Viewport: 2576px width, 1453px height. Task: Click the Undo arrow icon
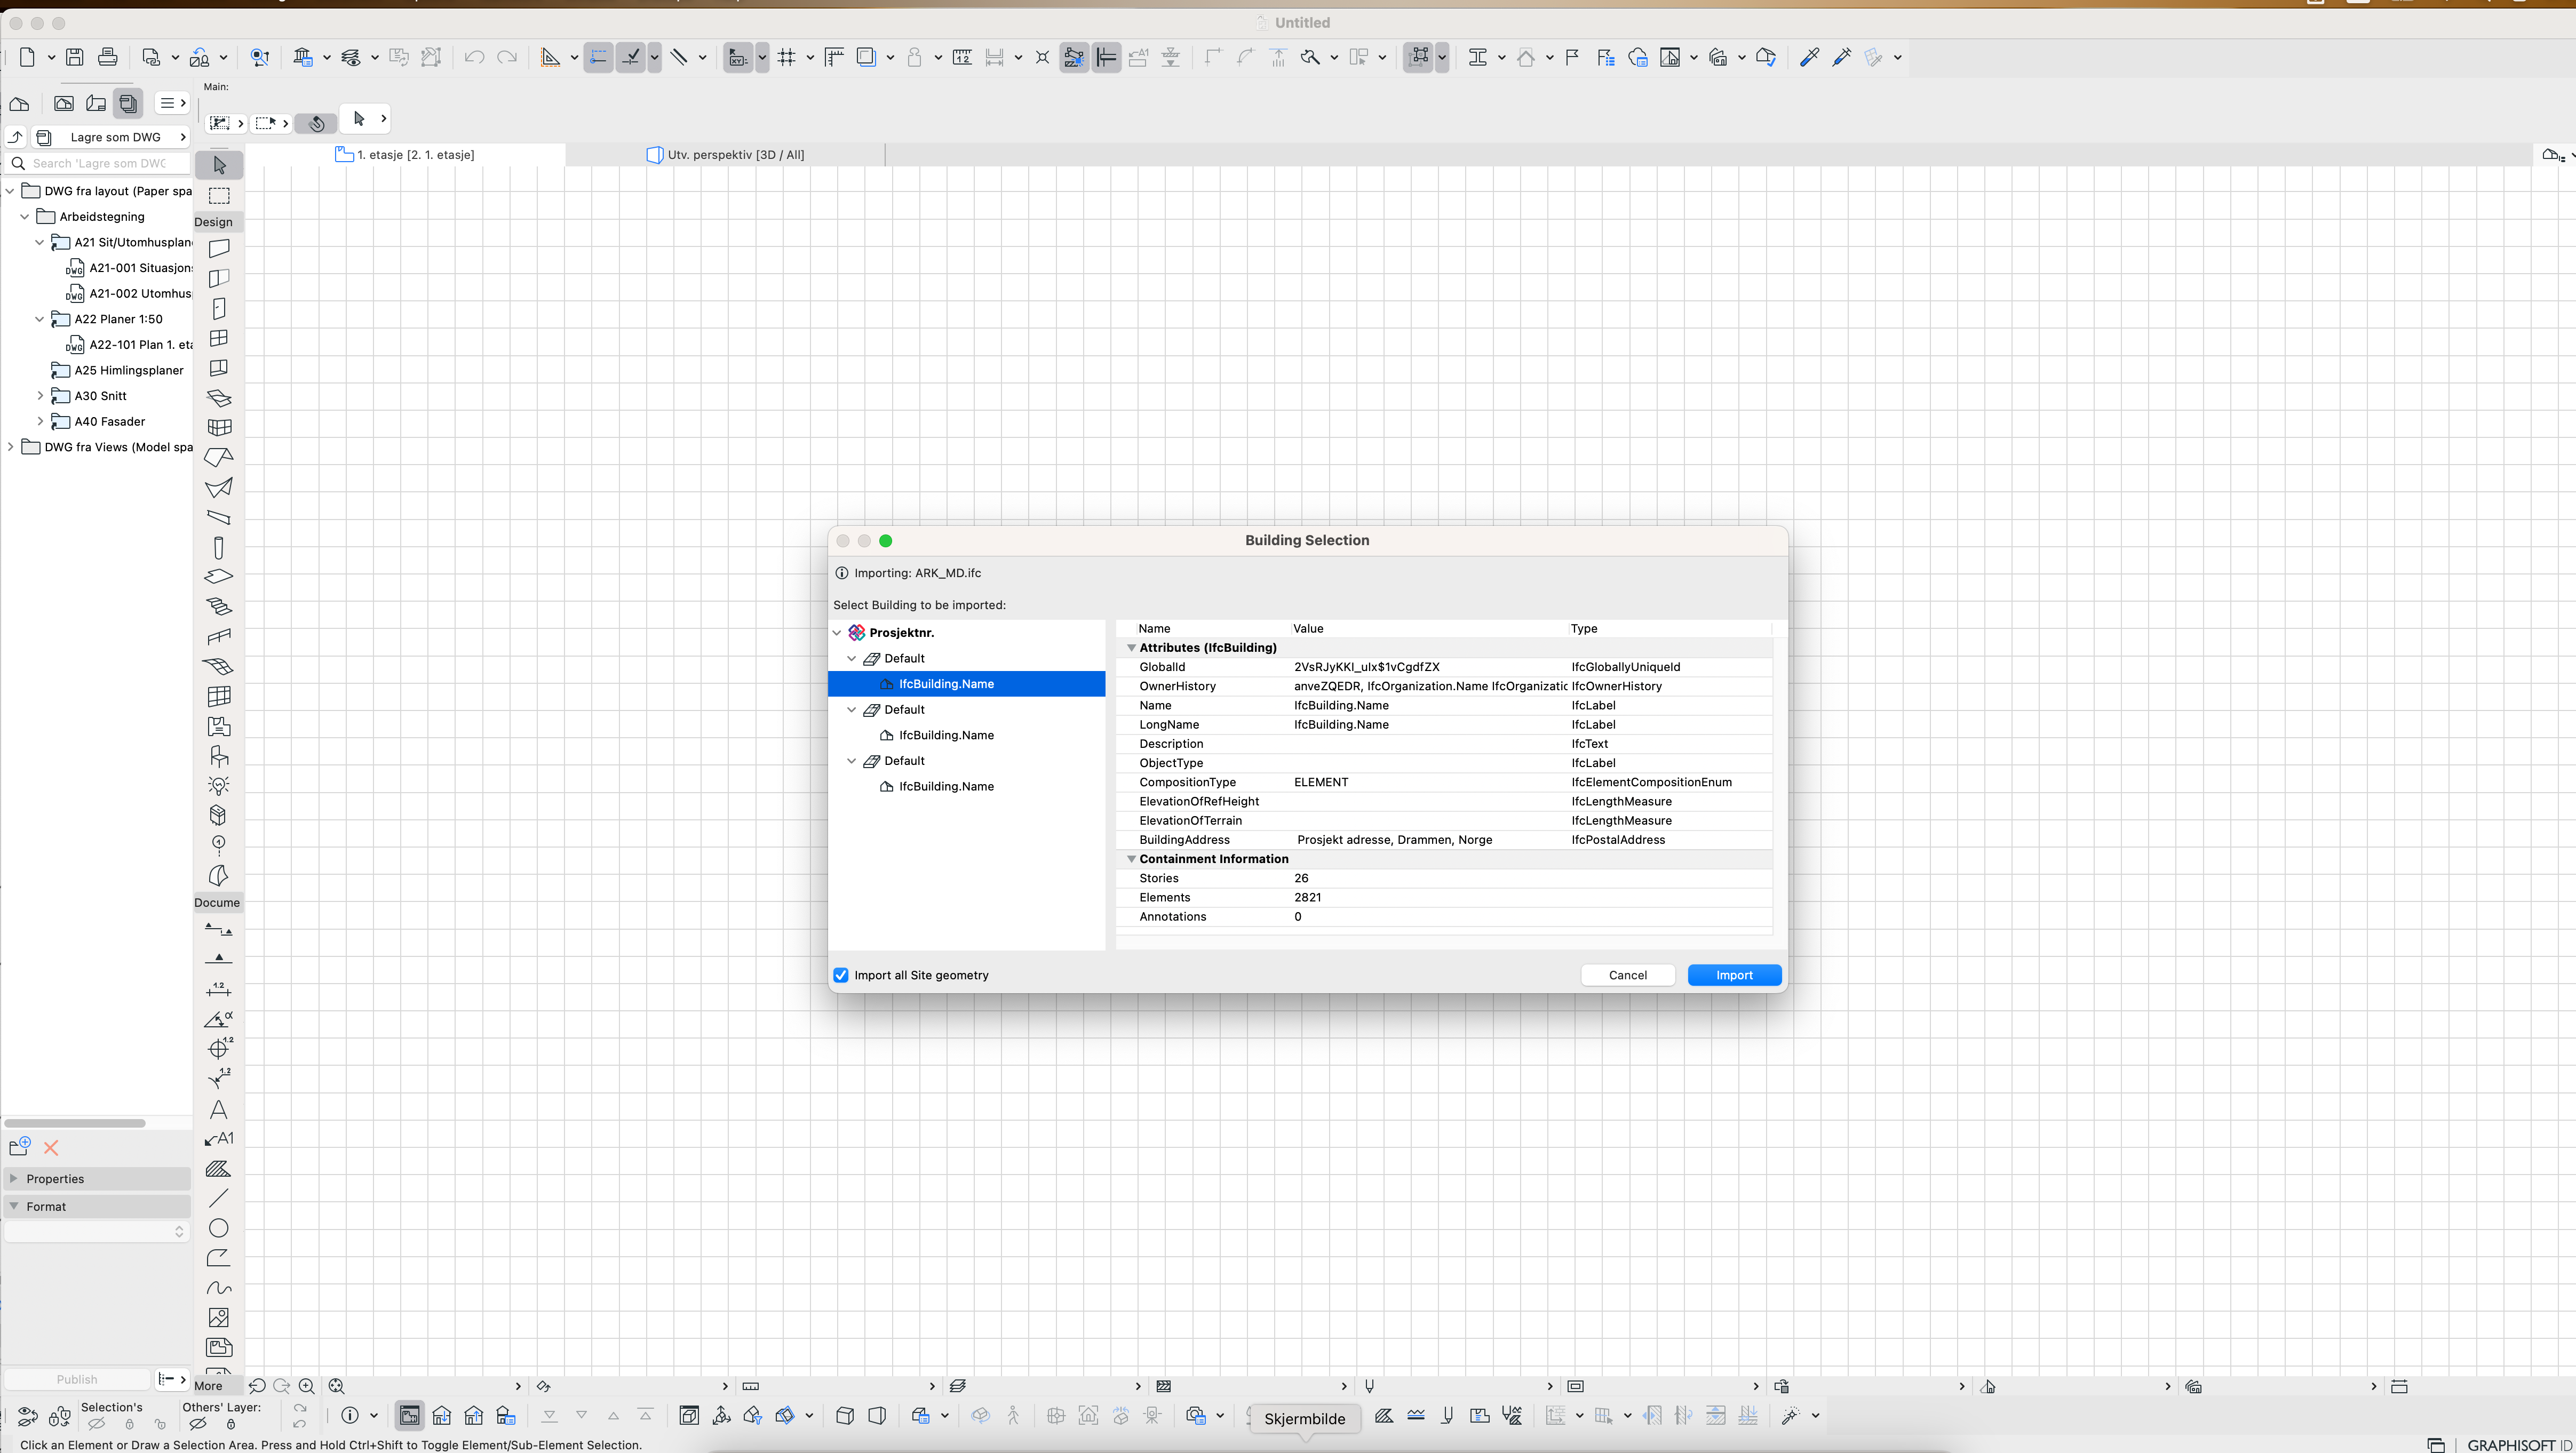pyautogui.click(x=474, y=57)
